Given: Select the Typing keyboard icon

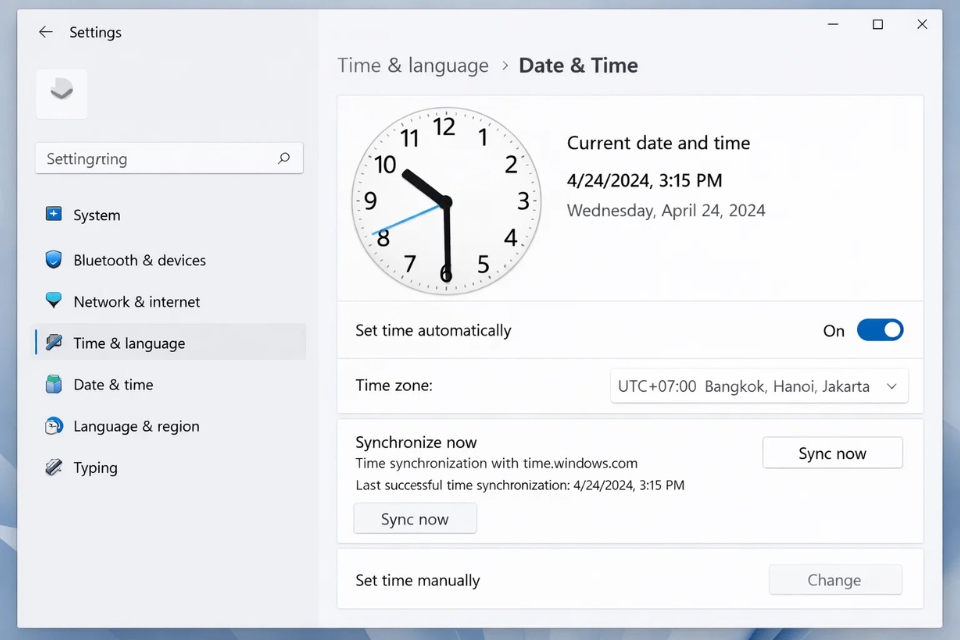Looking at the screenshot, I should pyautogui.click(x=53, y=467).
